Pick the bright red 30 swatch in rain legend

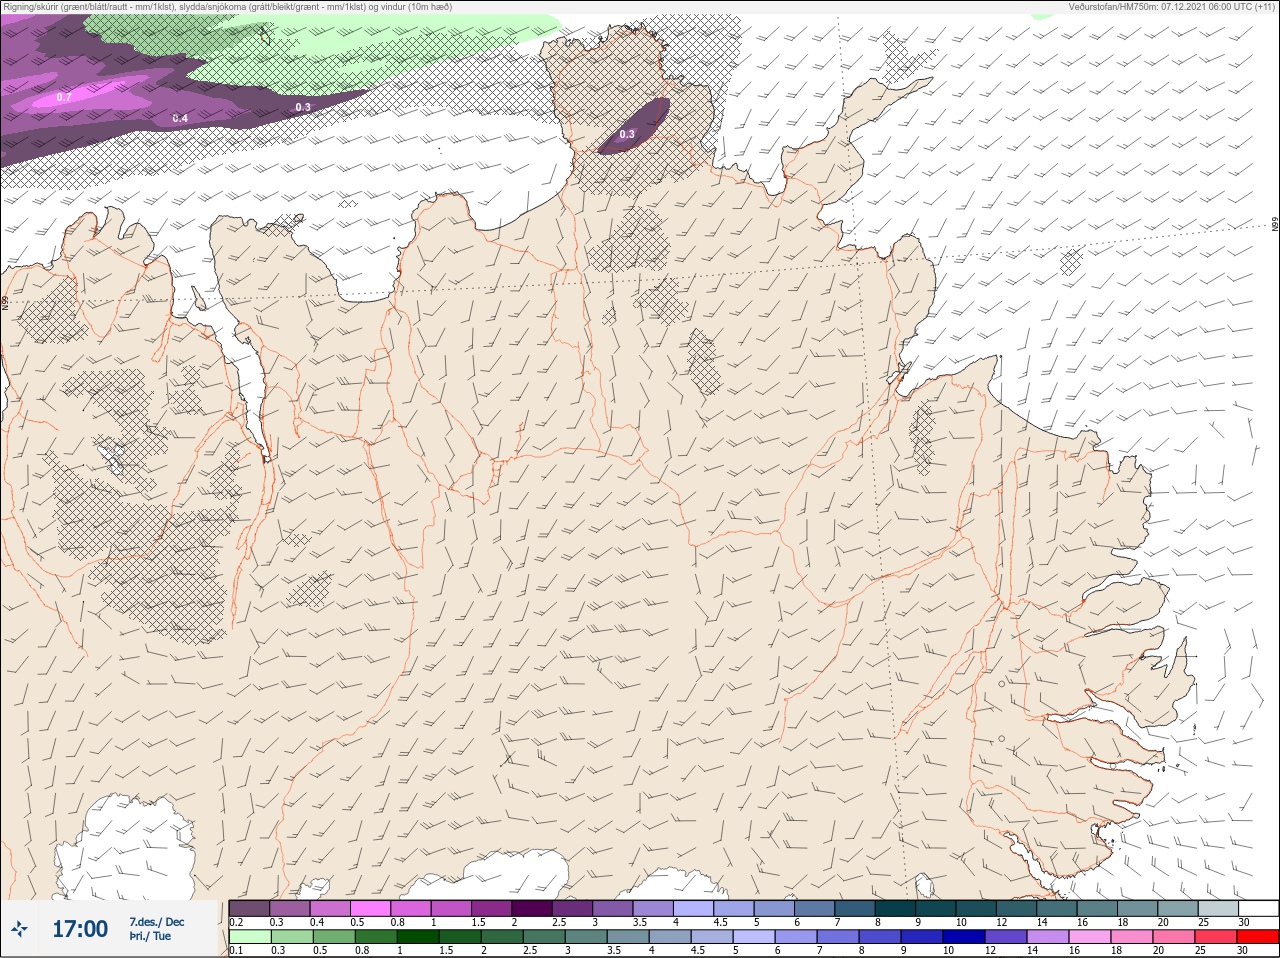pos(1257,937)
